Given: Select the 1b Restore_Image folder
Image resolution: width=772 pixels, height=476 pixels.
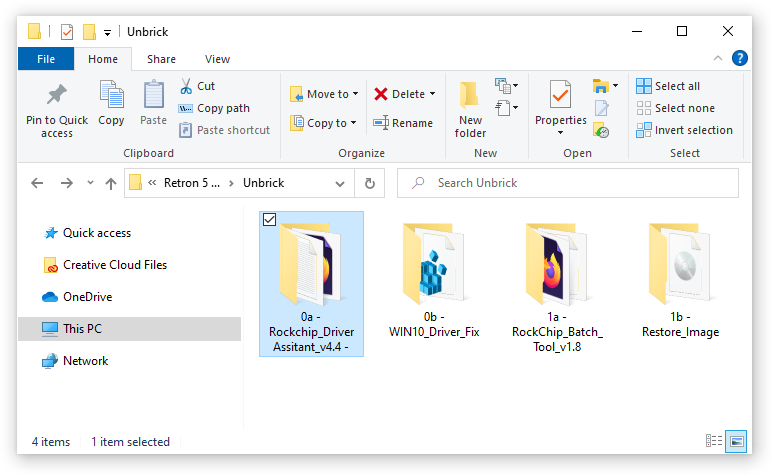Looking at the screenshot, I should tap(680, 281).
